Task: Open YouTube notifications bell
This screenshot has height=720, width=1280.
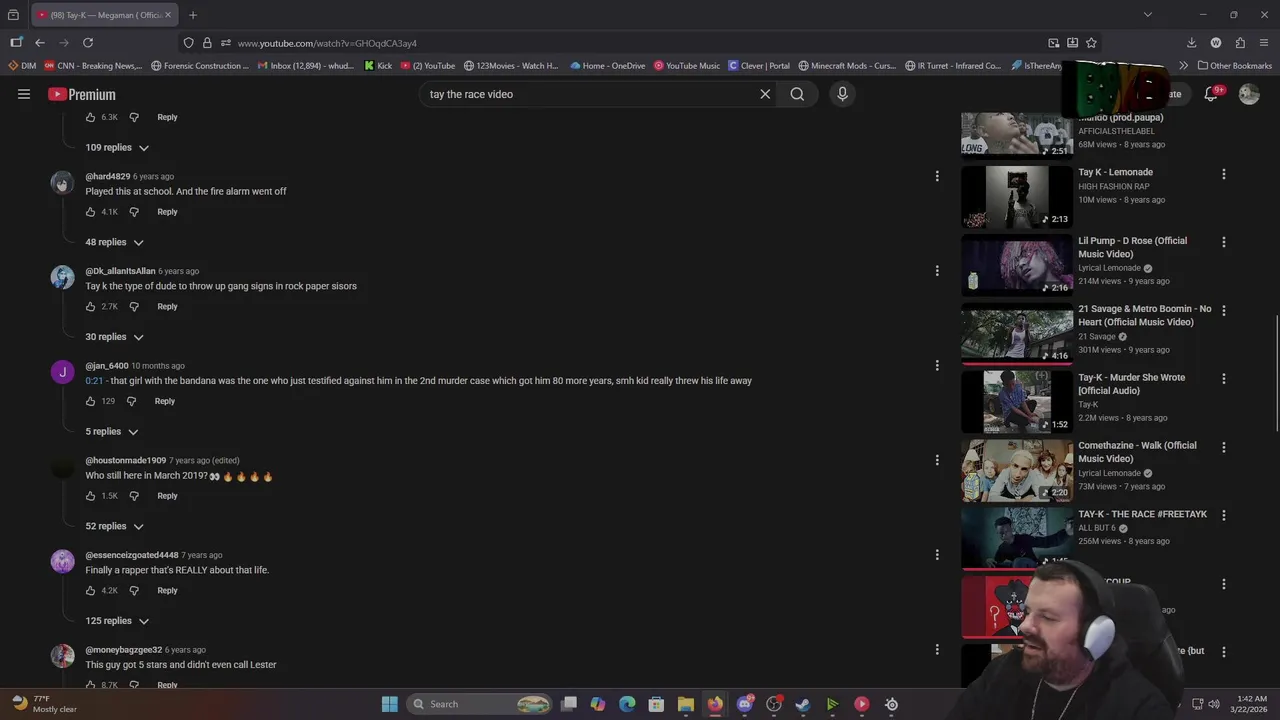Action: pyautogui.click(x=1211, y=94)
